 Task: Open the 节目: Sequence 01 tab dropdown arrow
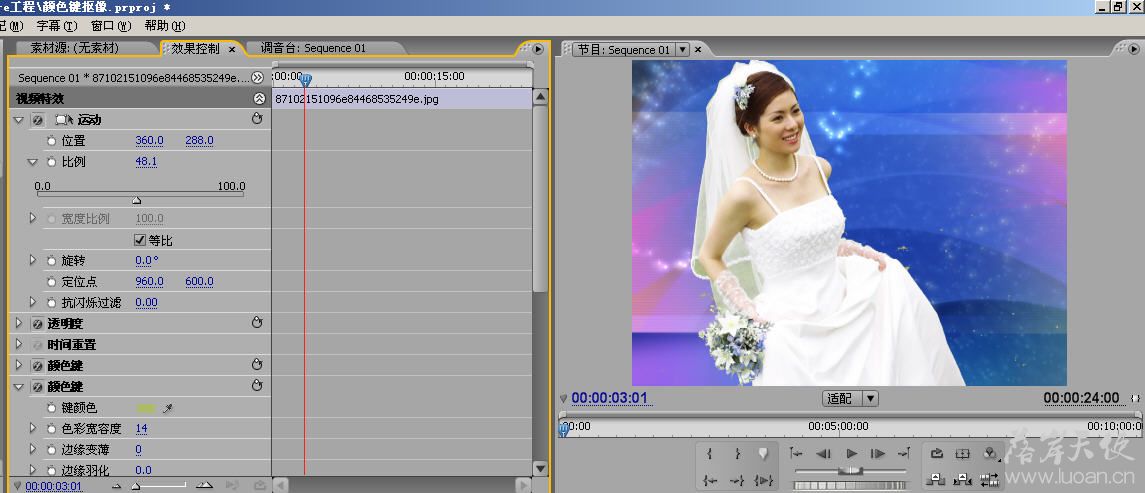682,50
